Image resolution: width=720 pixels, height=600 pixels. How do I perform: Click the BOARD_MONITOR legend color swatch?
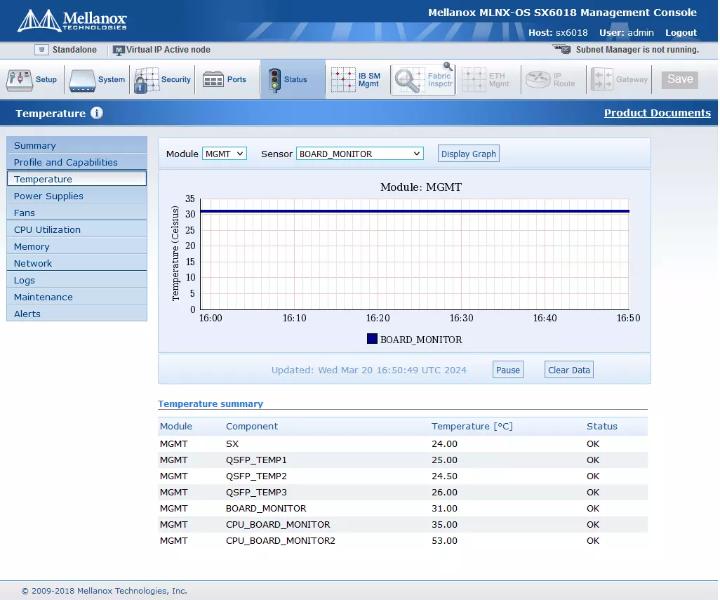coord(372,339)
